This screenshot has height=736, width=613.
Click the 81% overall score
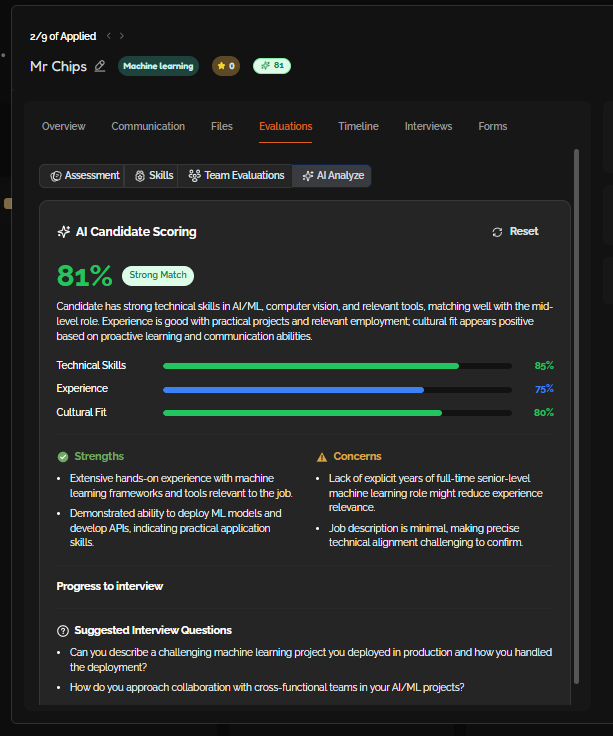click(84, 276)
